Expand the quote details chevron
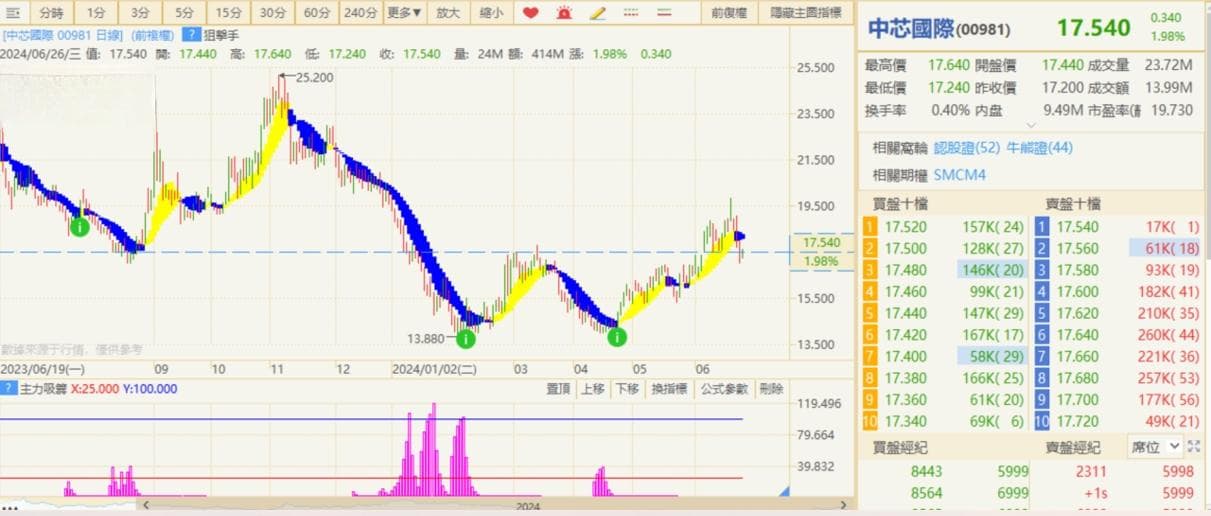The width and height of the screenshot is (1211, 516). point(1032,126)
